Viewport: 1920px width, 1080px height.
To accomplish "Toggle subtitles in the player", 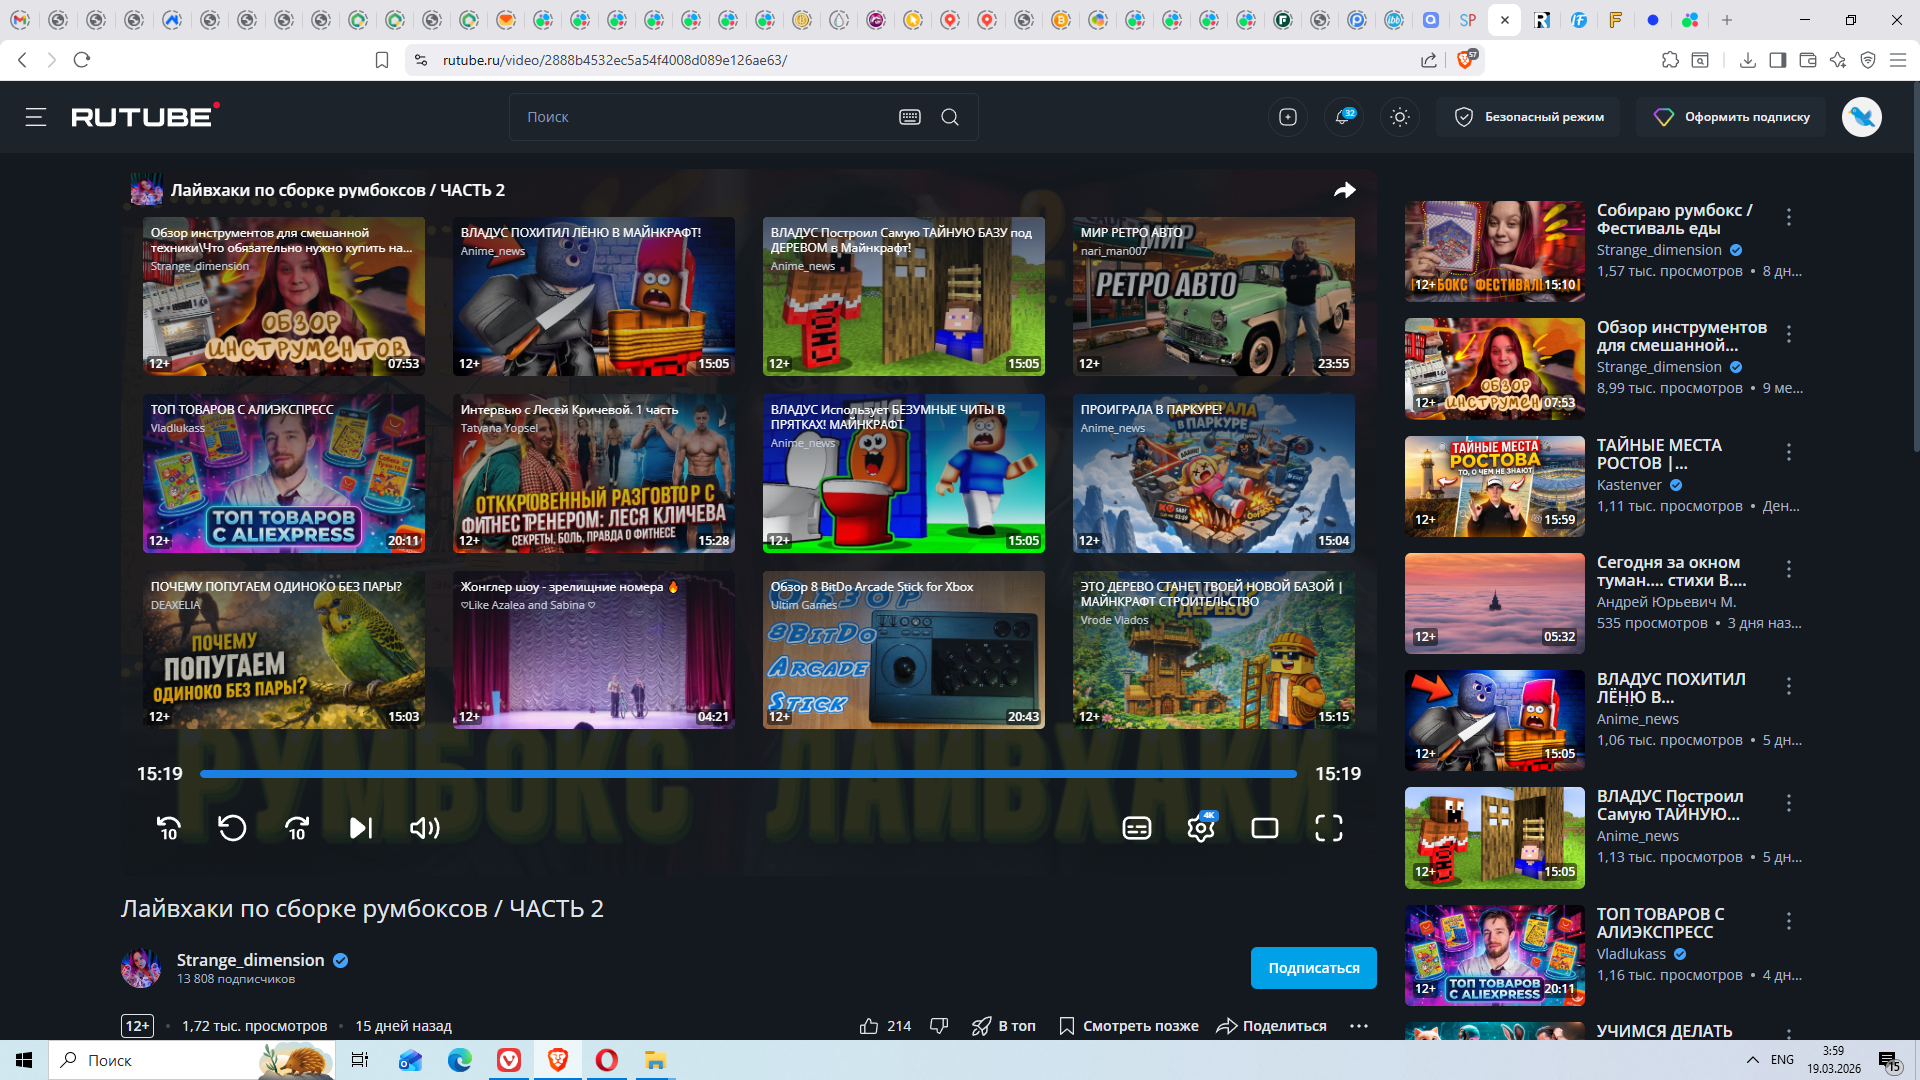I will (x=1137, y=828).
